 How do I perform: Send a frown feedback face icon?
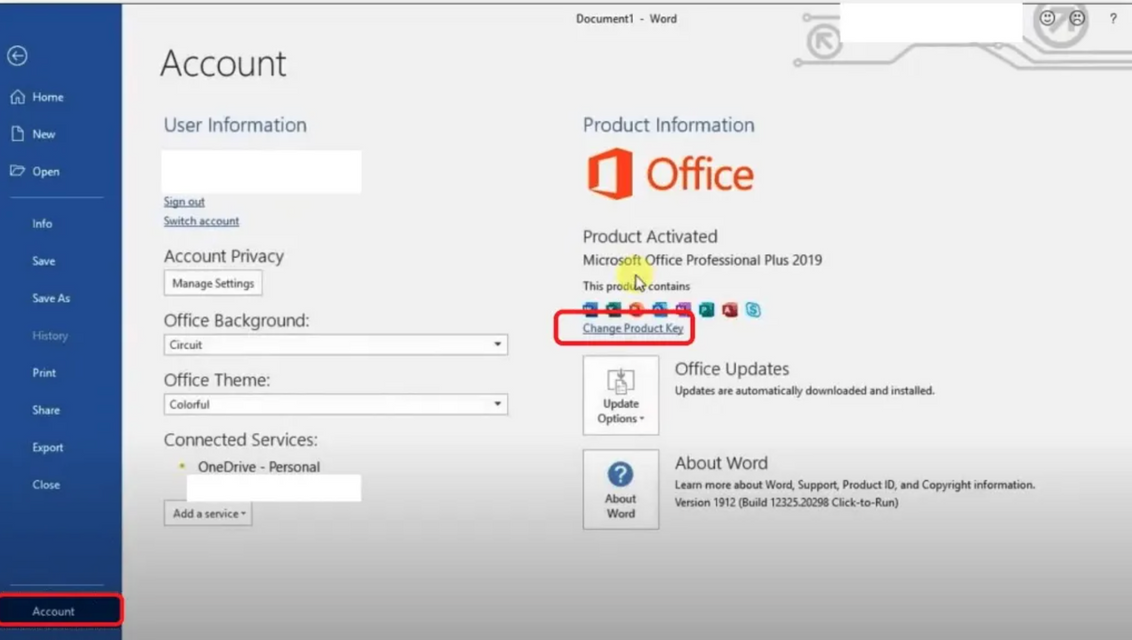[1077, 19]
